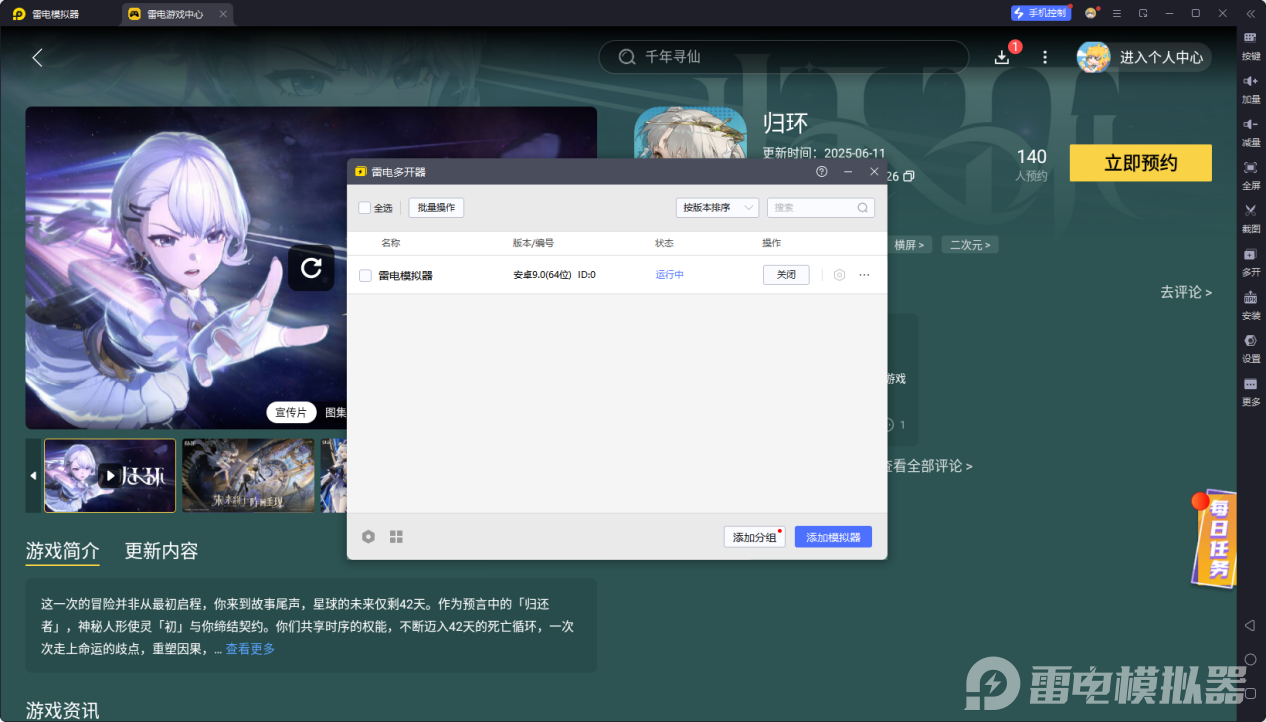
Task: Check the 全选 select-all checkbox
Action: (x=365, y=208)
